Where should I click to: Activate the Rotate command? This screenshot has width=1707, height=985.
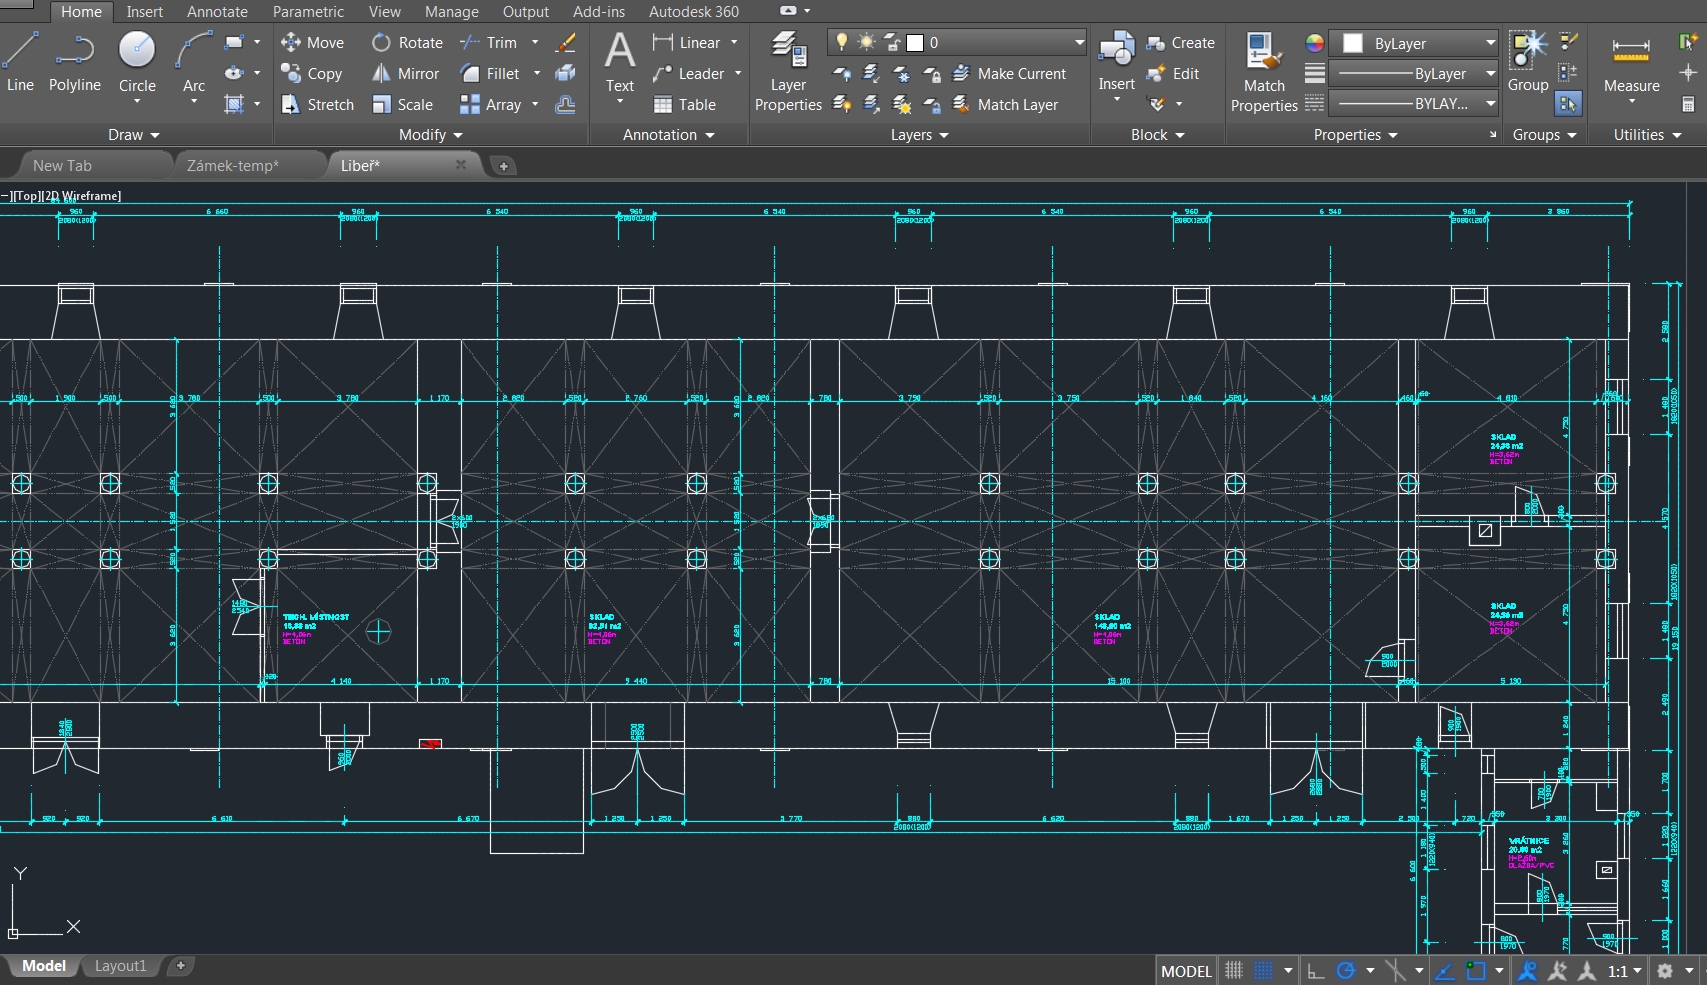point(407,42)
